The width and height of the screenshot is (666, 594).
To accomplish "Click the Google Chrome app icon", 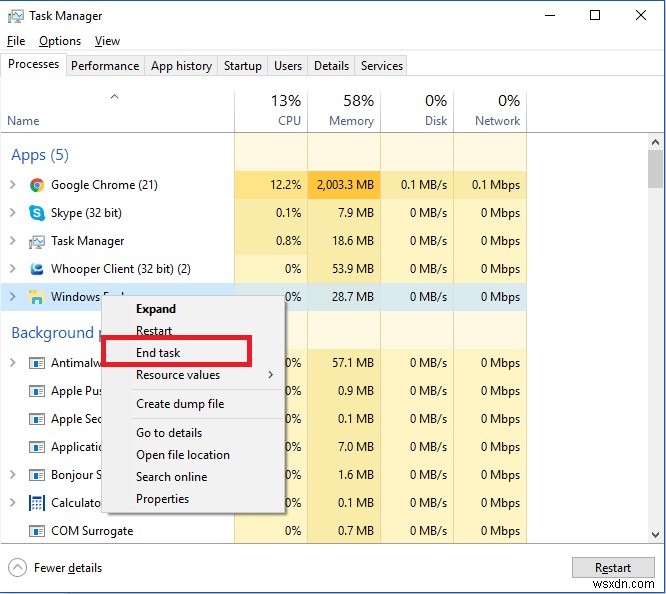I will (x=37, y=185).
